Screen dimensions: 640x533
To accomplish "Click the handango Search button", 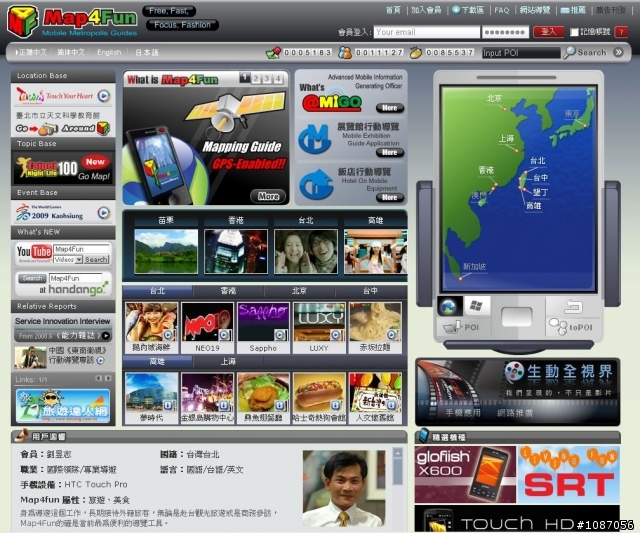I will click(32, 278).
